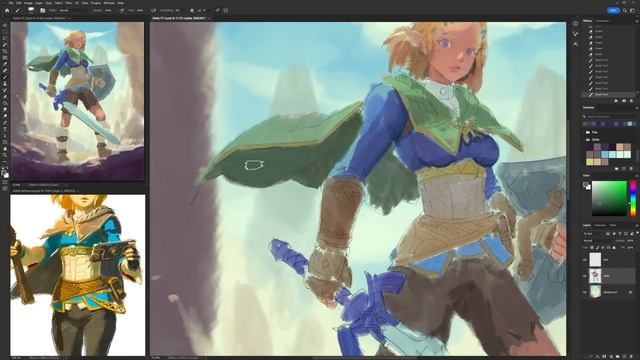
Task: Open symmetry paint options butterfly icon
Action: click(225, 10)
